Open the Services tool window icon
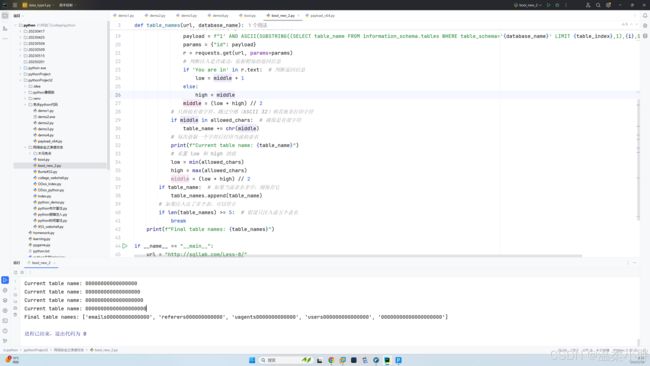The width and height of the screenshot is (650, 366). (5, 310)
